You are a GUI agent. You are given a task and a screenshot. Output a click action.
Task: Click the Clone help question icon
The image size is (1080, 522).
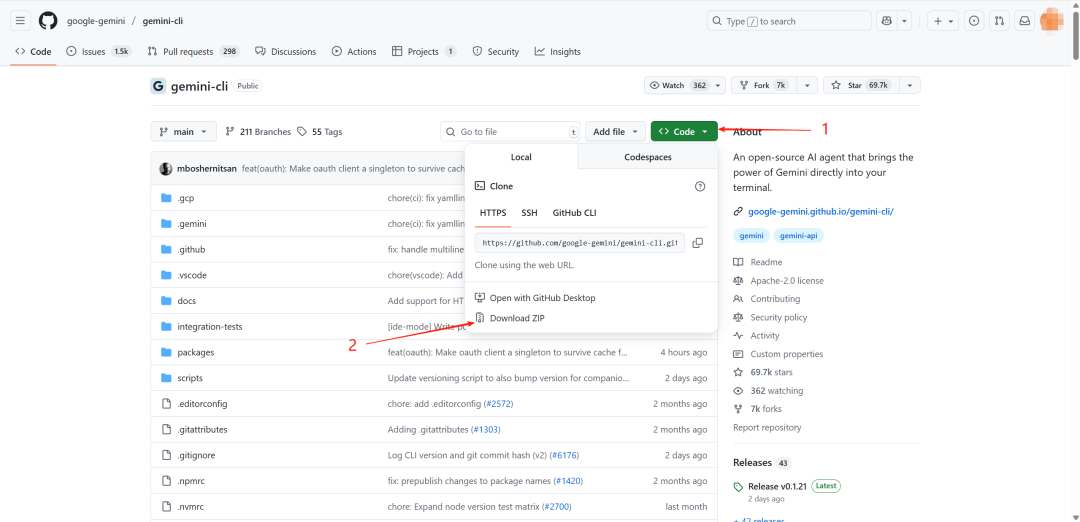[x=700, y=186]
